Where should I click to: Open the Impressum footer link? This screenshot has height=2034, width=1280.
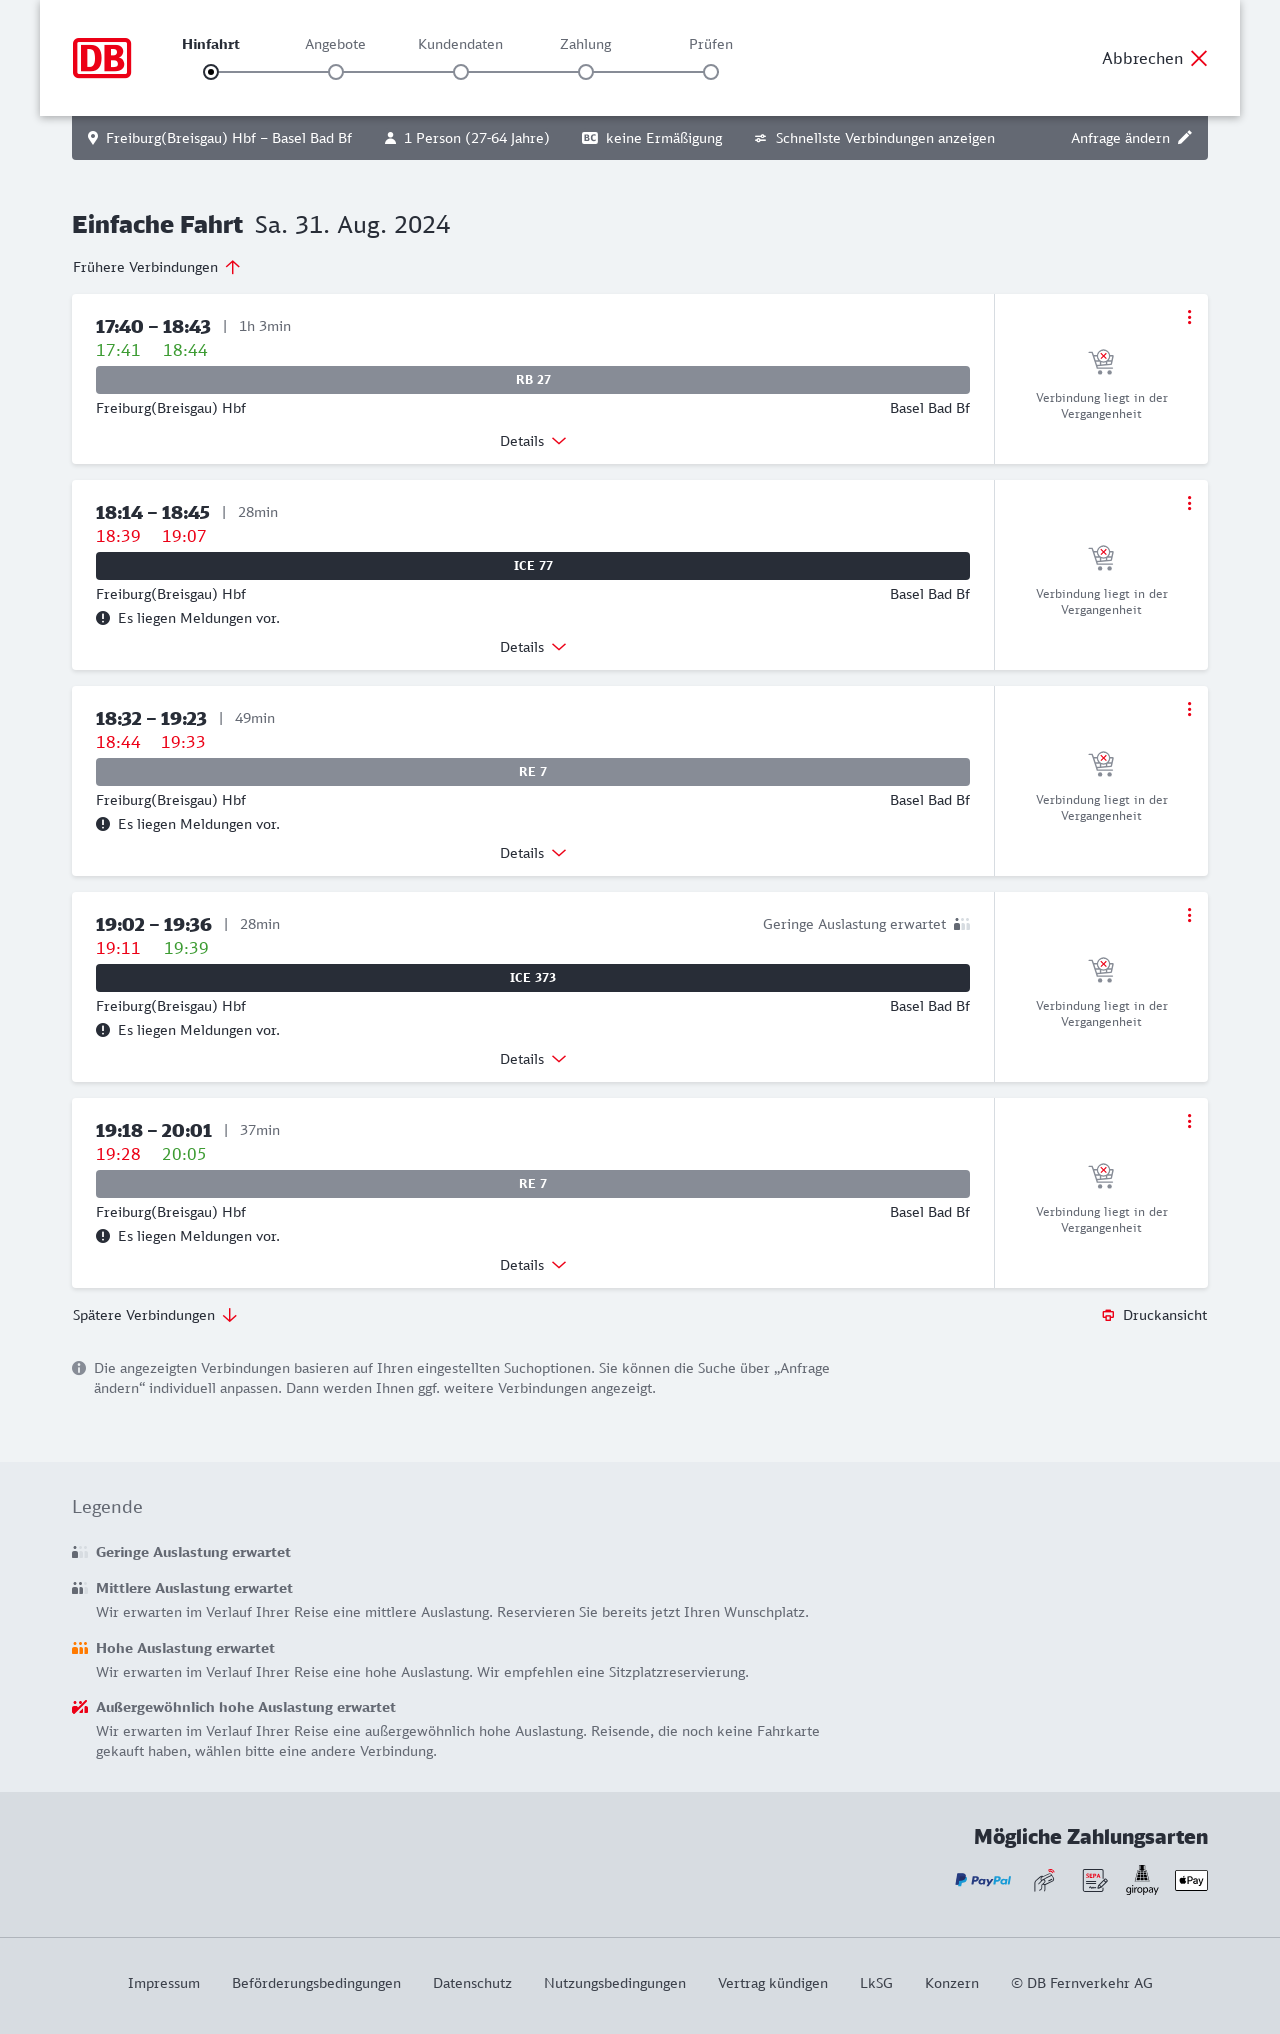click(164, 1983)
